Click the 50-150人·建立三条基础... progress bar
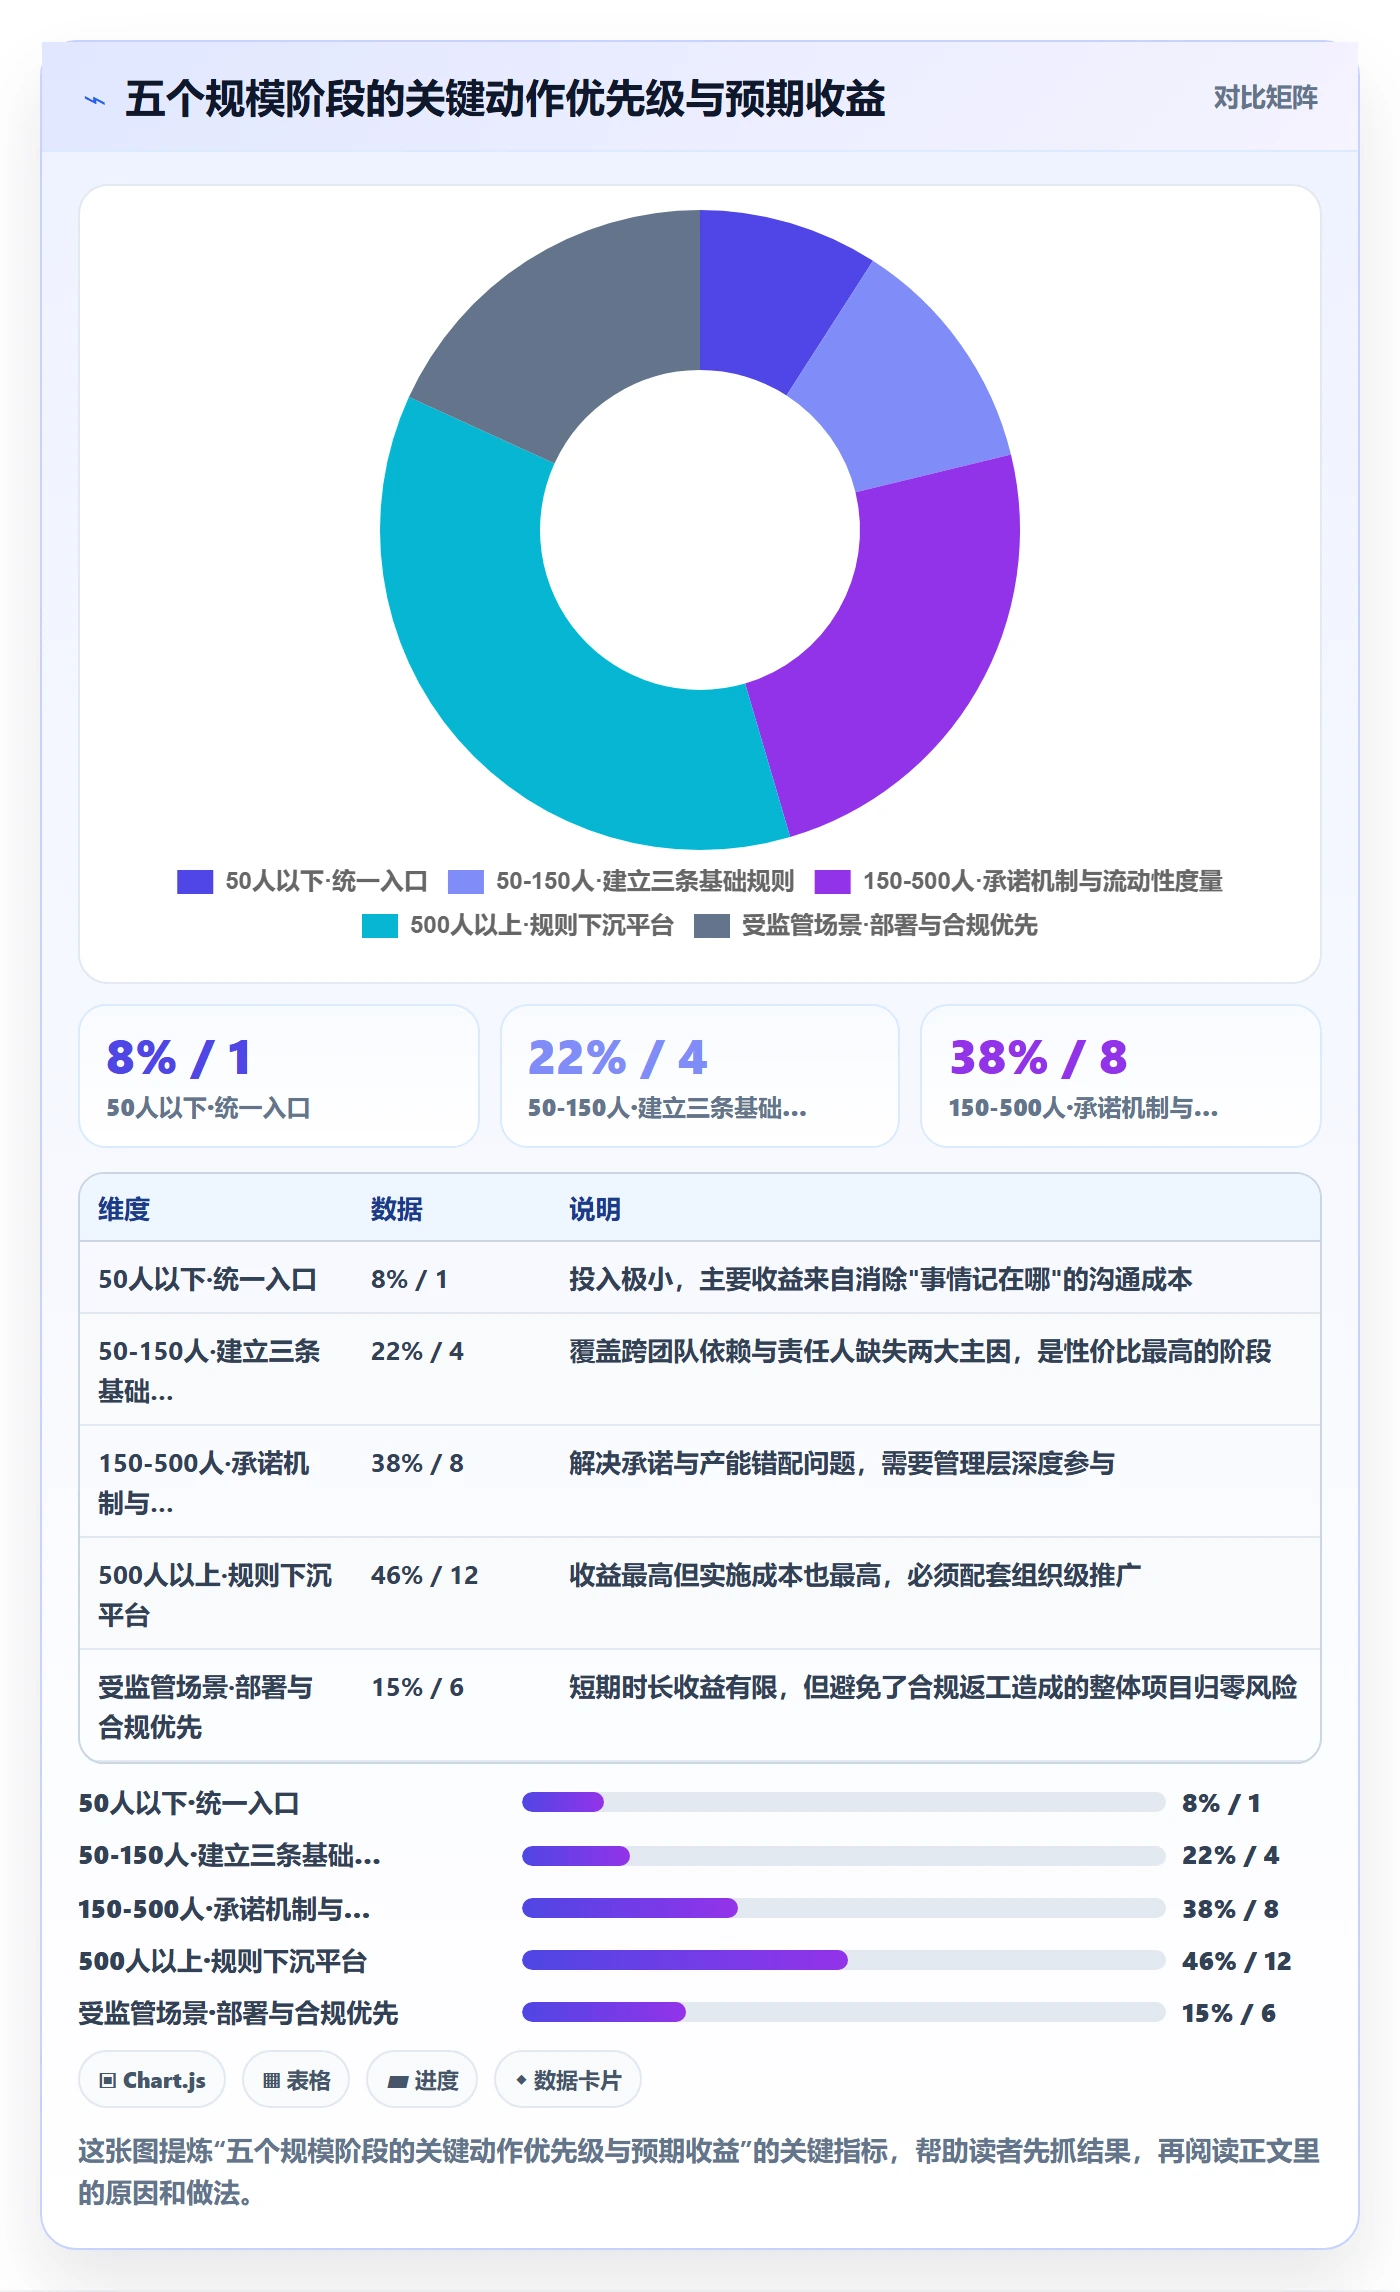 click(843, 1856)
